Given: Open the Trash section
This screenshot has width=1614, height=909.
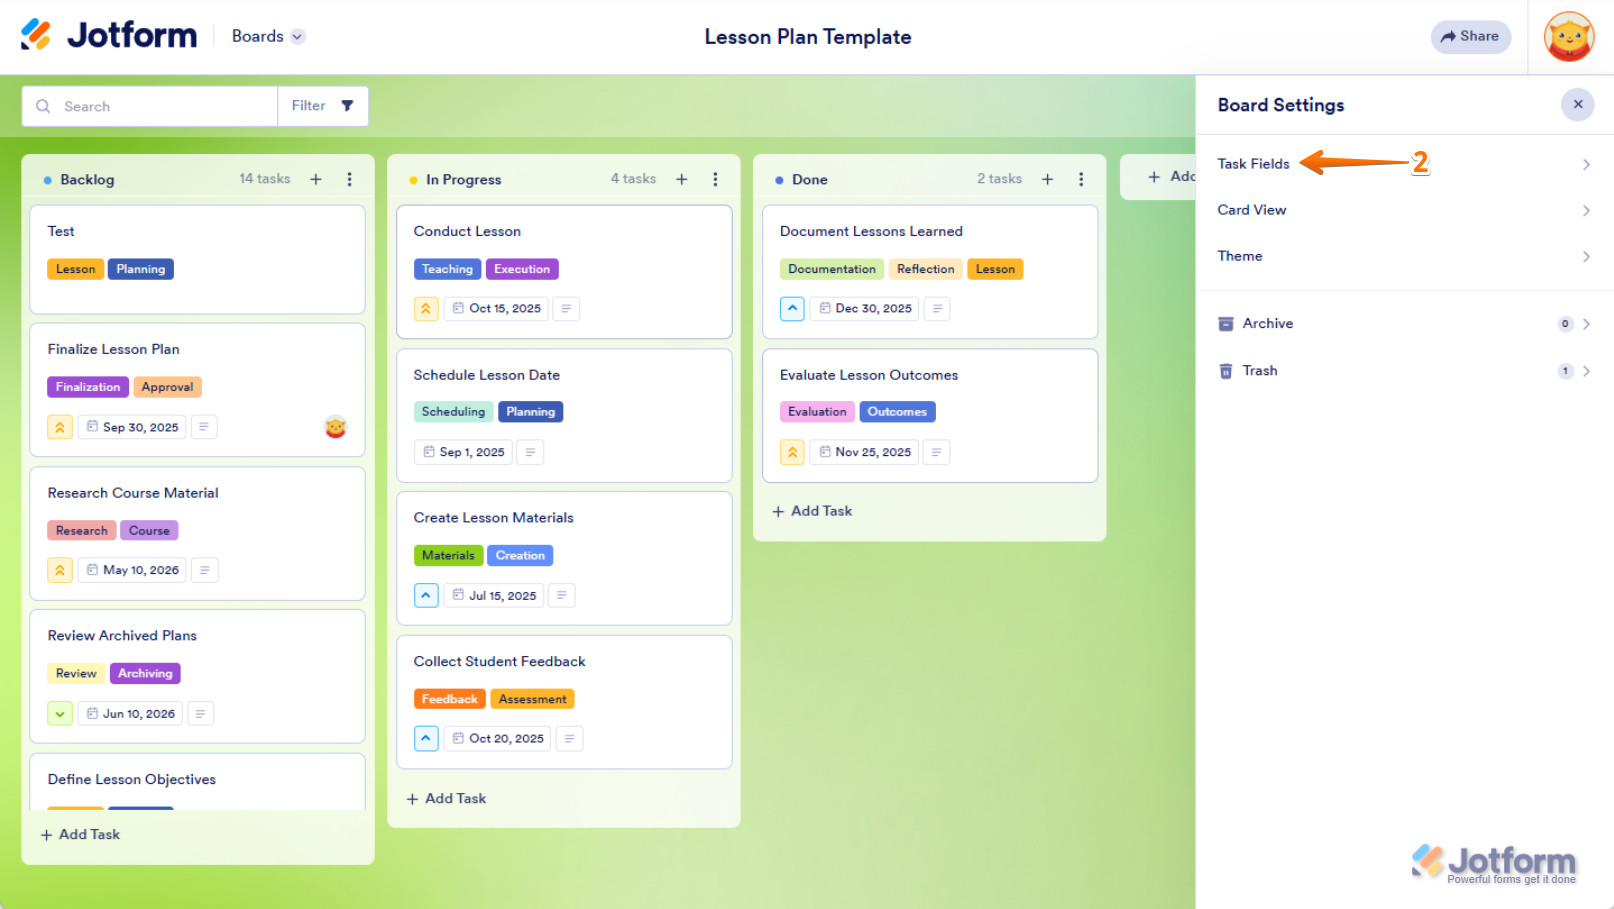Looking at the screenshot, I should coord(1260,370).
